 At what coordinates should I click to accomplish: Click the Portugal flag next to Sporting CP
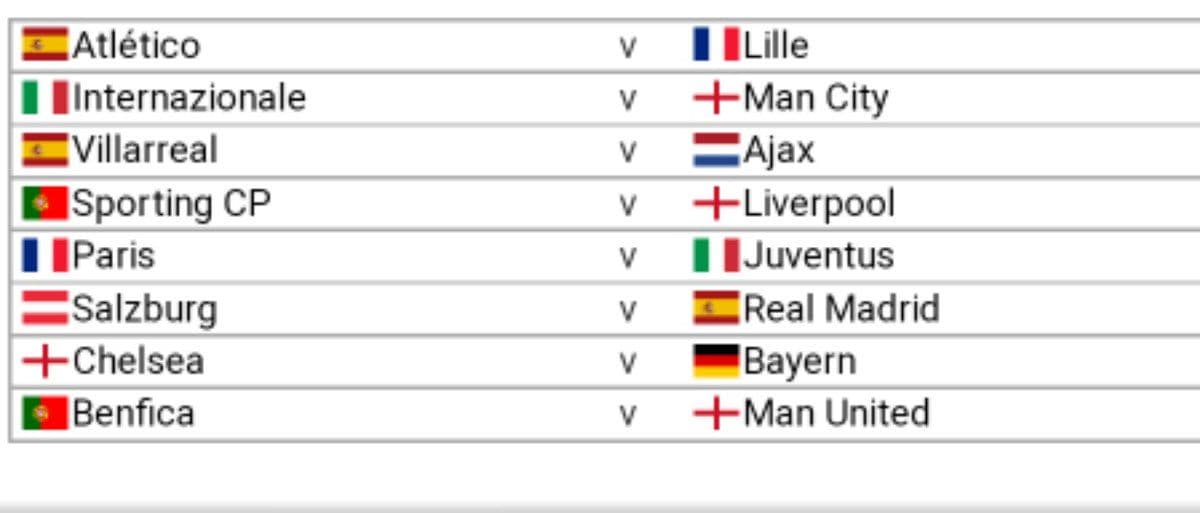point(45,204)
